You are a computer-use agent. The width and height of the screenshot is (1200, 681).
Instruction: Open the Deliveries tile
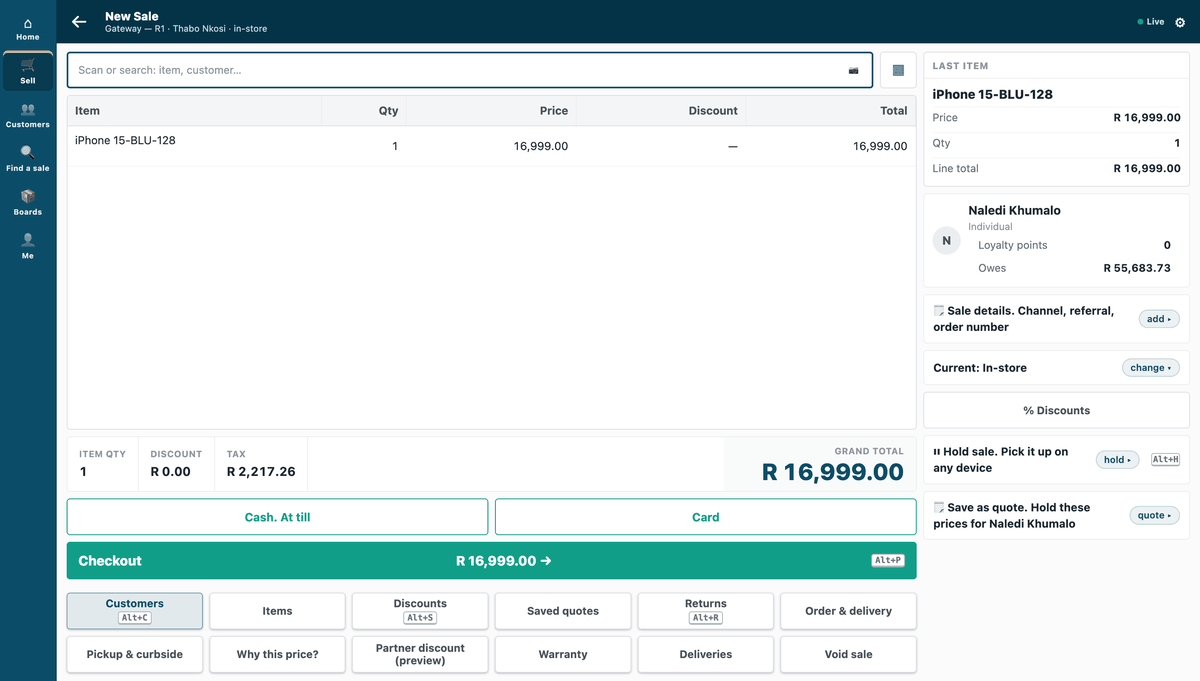(706, 654)
